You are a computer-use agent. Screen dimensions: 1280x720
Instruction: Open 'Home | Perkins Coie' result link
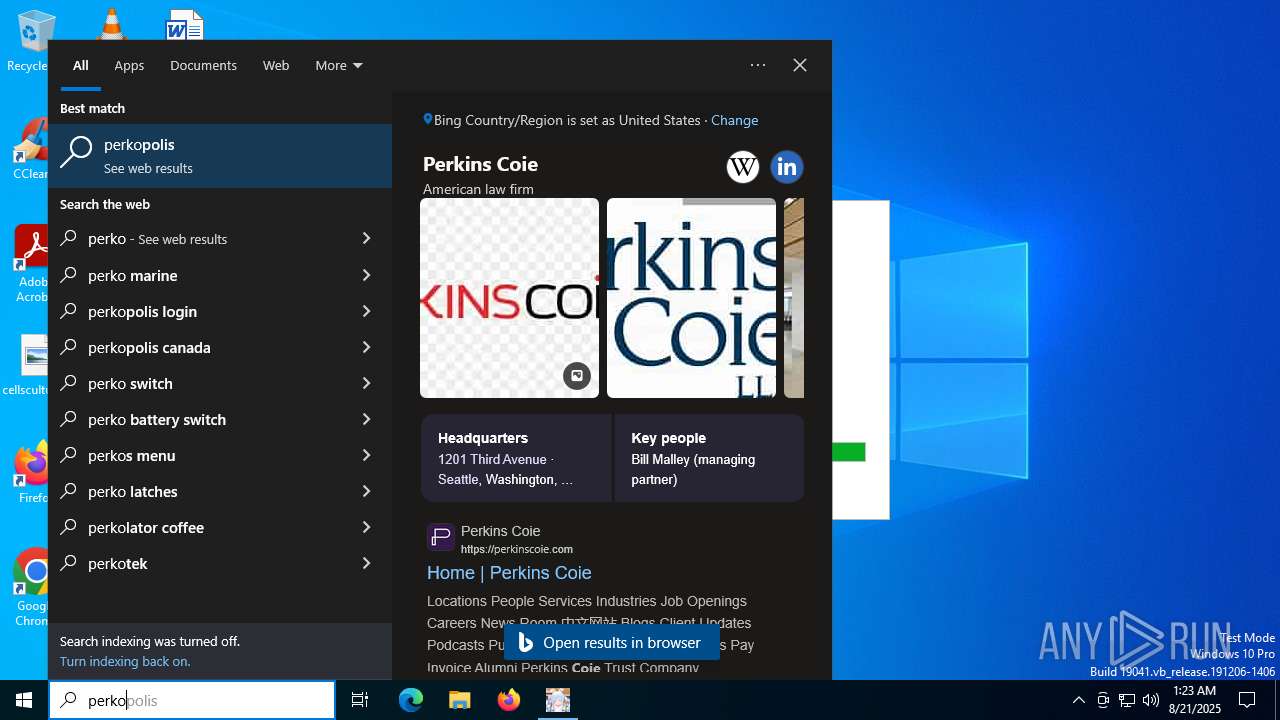[x=509, y=573]
